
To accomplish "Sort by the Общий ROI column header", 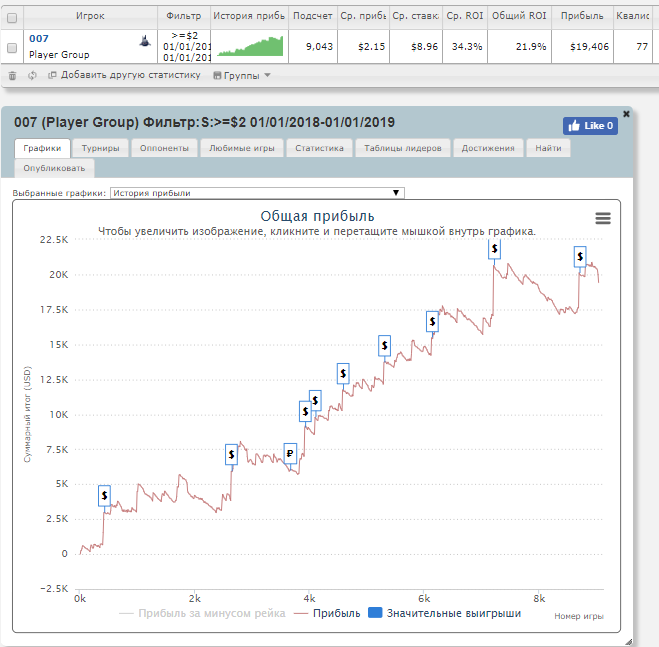I will click(519, 16).
